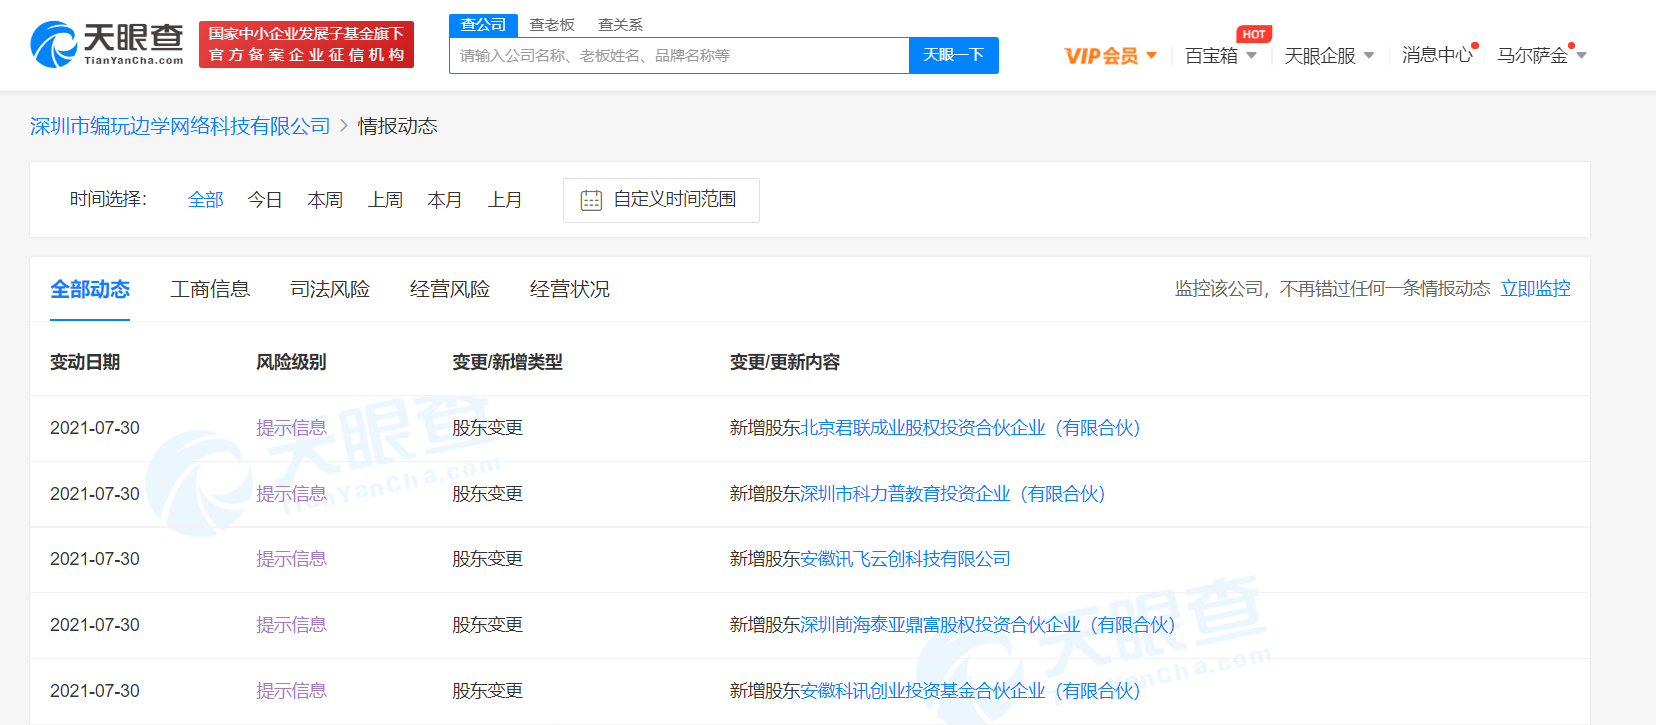
Task: Open the calendar icon for custom time range
Action: pyautogui.click(x=591, y=200)
